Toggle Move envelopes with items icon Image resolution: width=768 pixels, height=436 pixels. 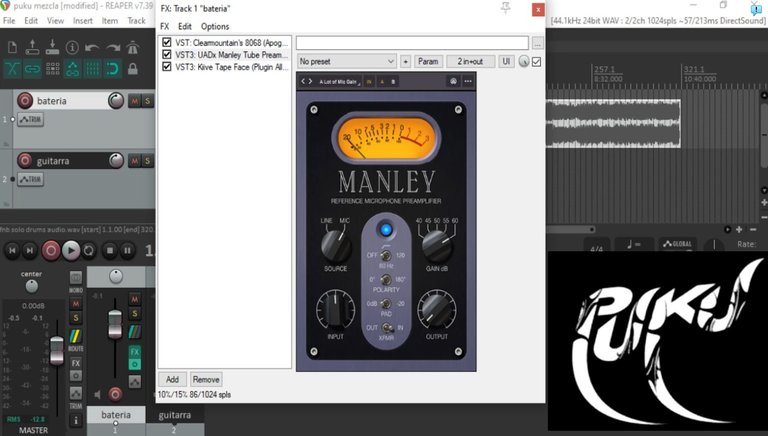click(x=72, y=69)
